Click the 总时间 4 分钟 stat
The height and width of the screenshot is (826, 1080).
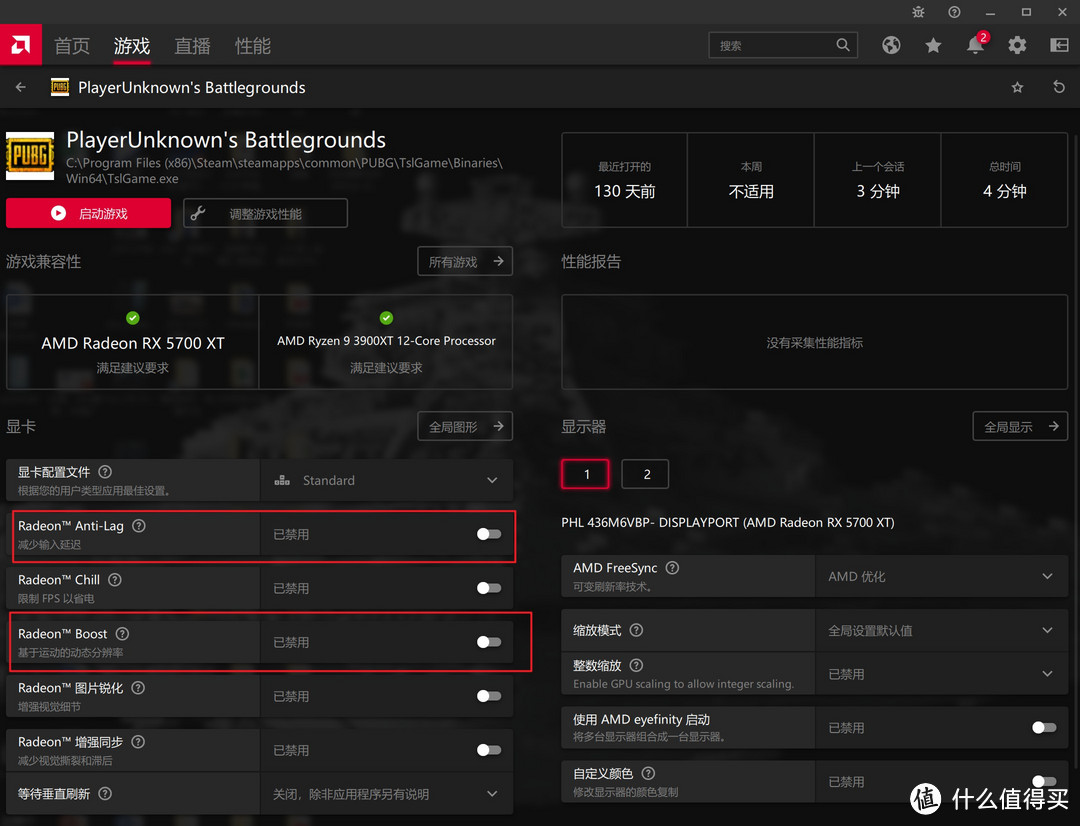1004,180
